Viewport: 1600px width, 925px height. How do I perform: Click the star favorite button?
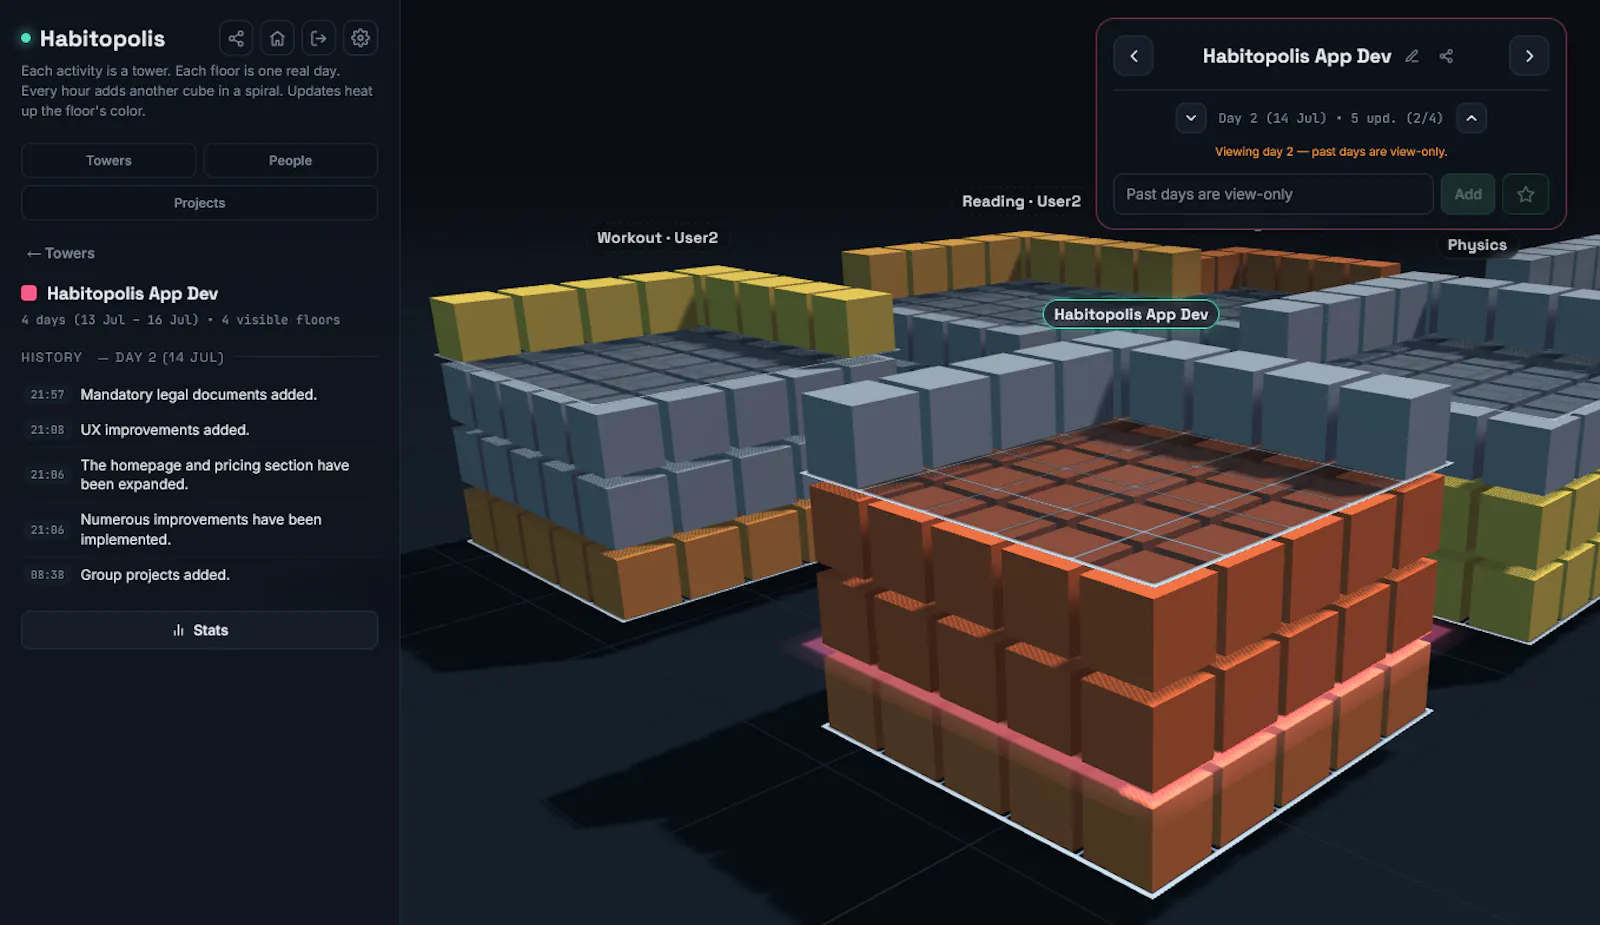(x=1525, y=194)
